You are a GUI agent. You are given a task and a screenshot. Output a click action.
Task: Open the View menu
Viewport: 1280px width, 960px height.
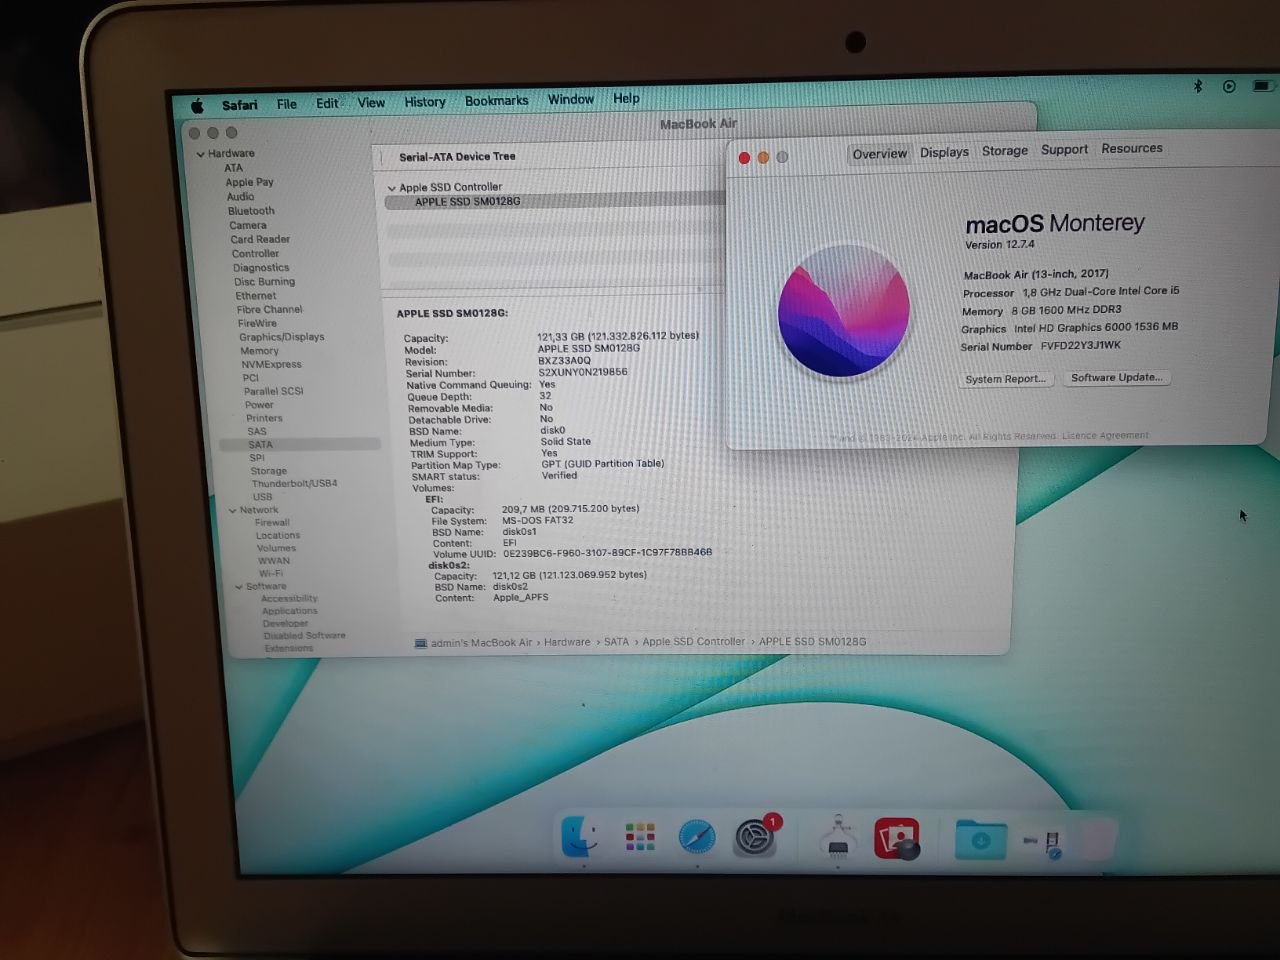tap(371, 102)
